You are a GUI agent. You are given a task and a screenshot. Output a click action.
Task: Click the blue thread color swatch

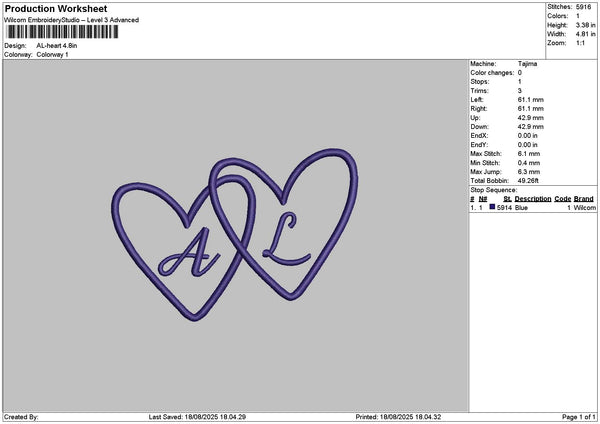click(x=492, y=207)
